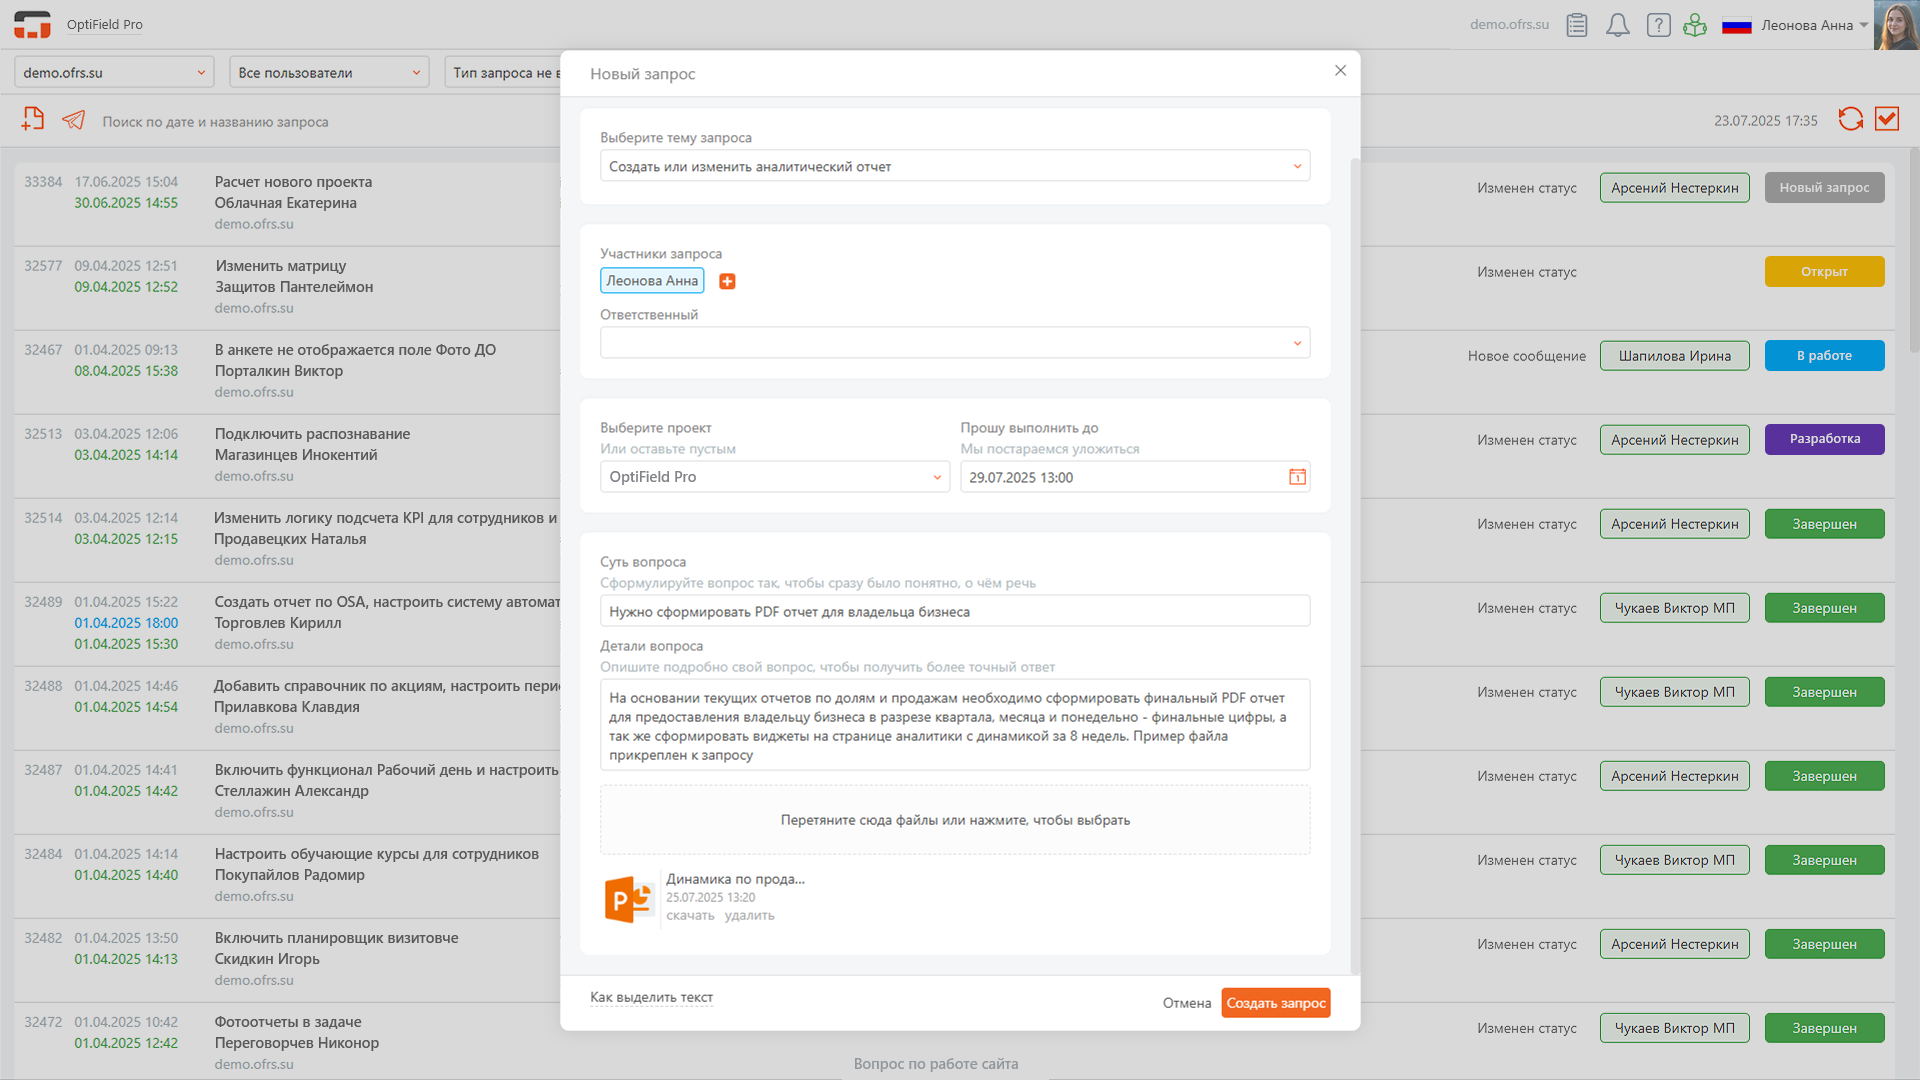
Task: Open the help question mark icon
Action: [x=1658, y=25]
